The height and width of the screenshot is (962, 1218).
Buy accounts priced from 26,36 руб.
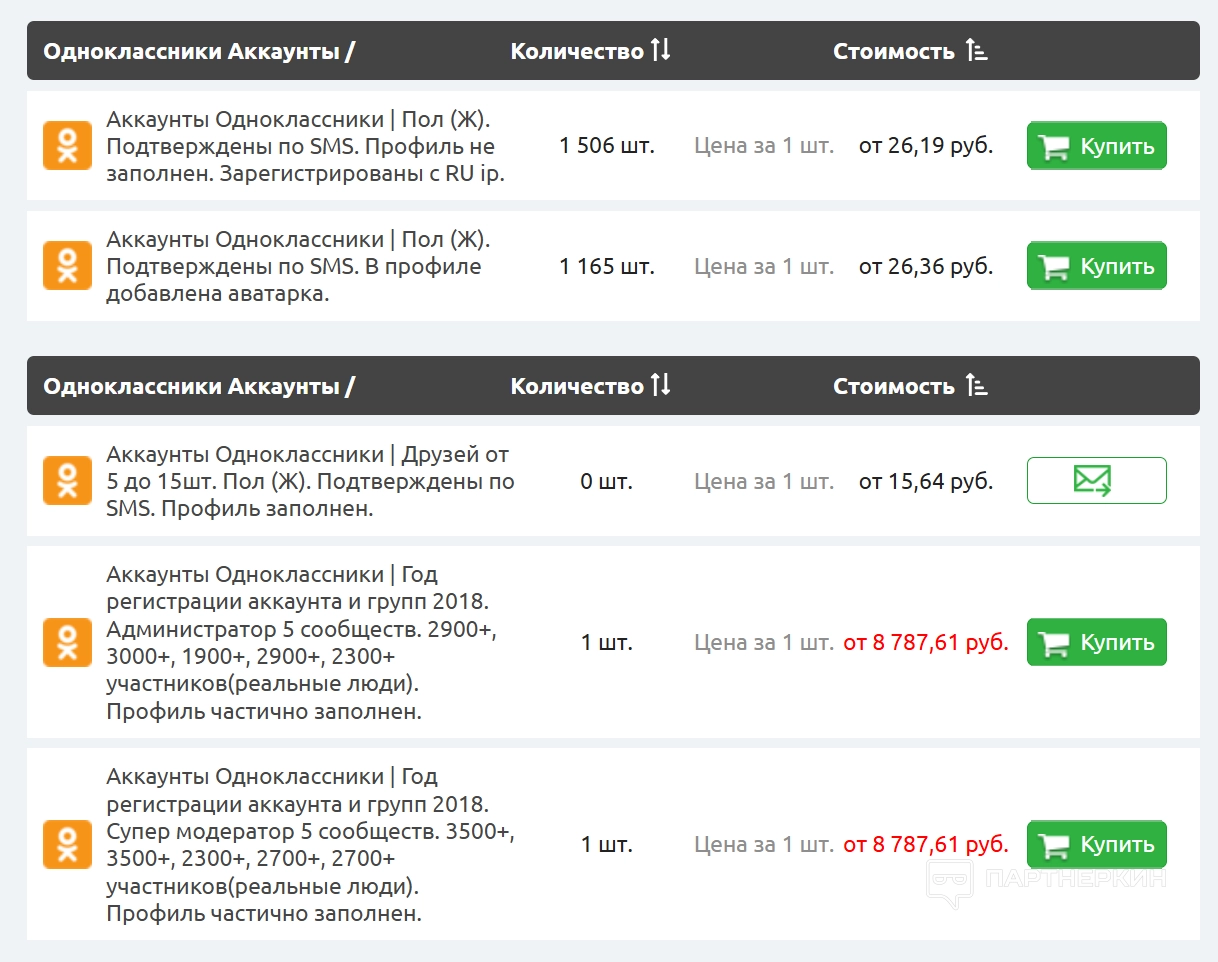[x=1096, y=266]
